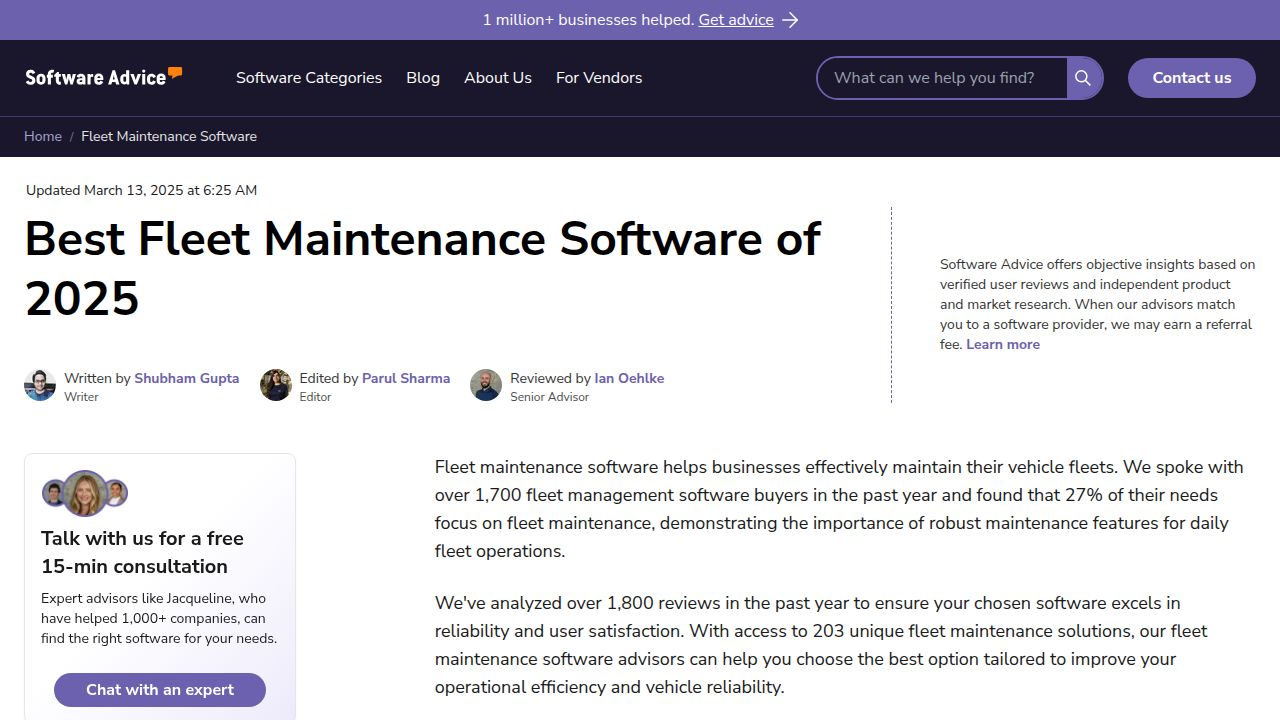The image size is (1280, 720).
Task: Open Ian Oehlke's reviewer profile link
Action: [629, 378]
